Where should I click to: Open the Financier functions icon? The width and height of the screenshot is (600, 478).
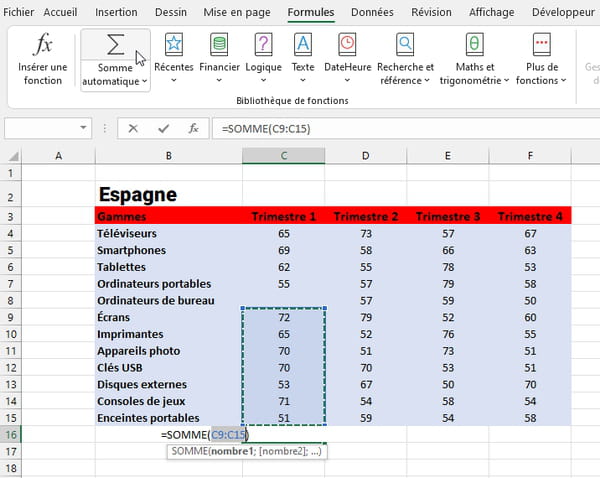[x=219, y=44]
